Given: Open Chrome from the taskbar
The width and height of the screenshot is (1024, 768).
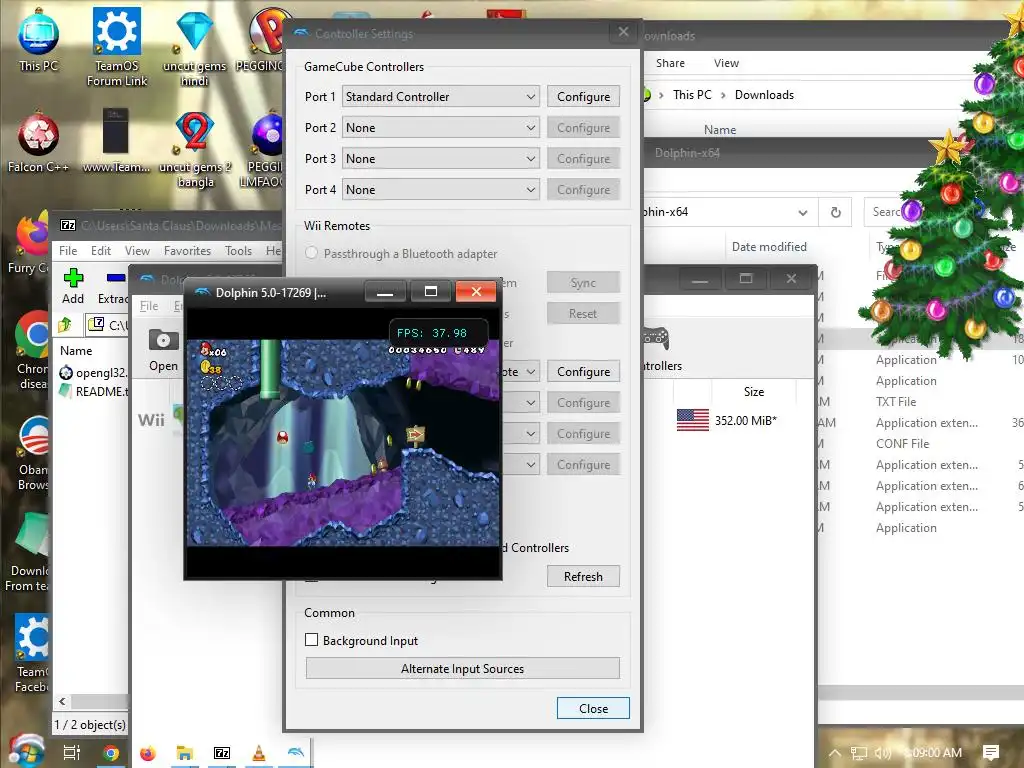Looking at the screenshot, I should coord(111,754).
